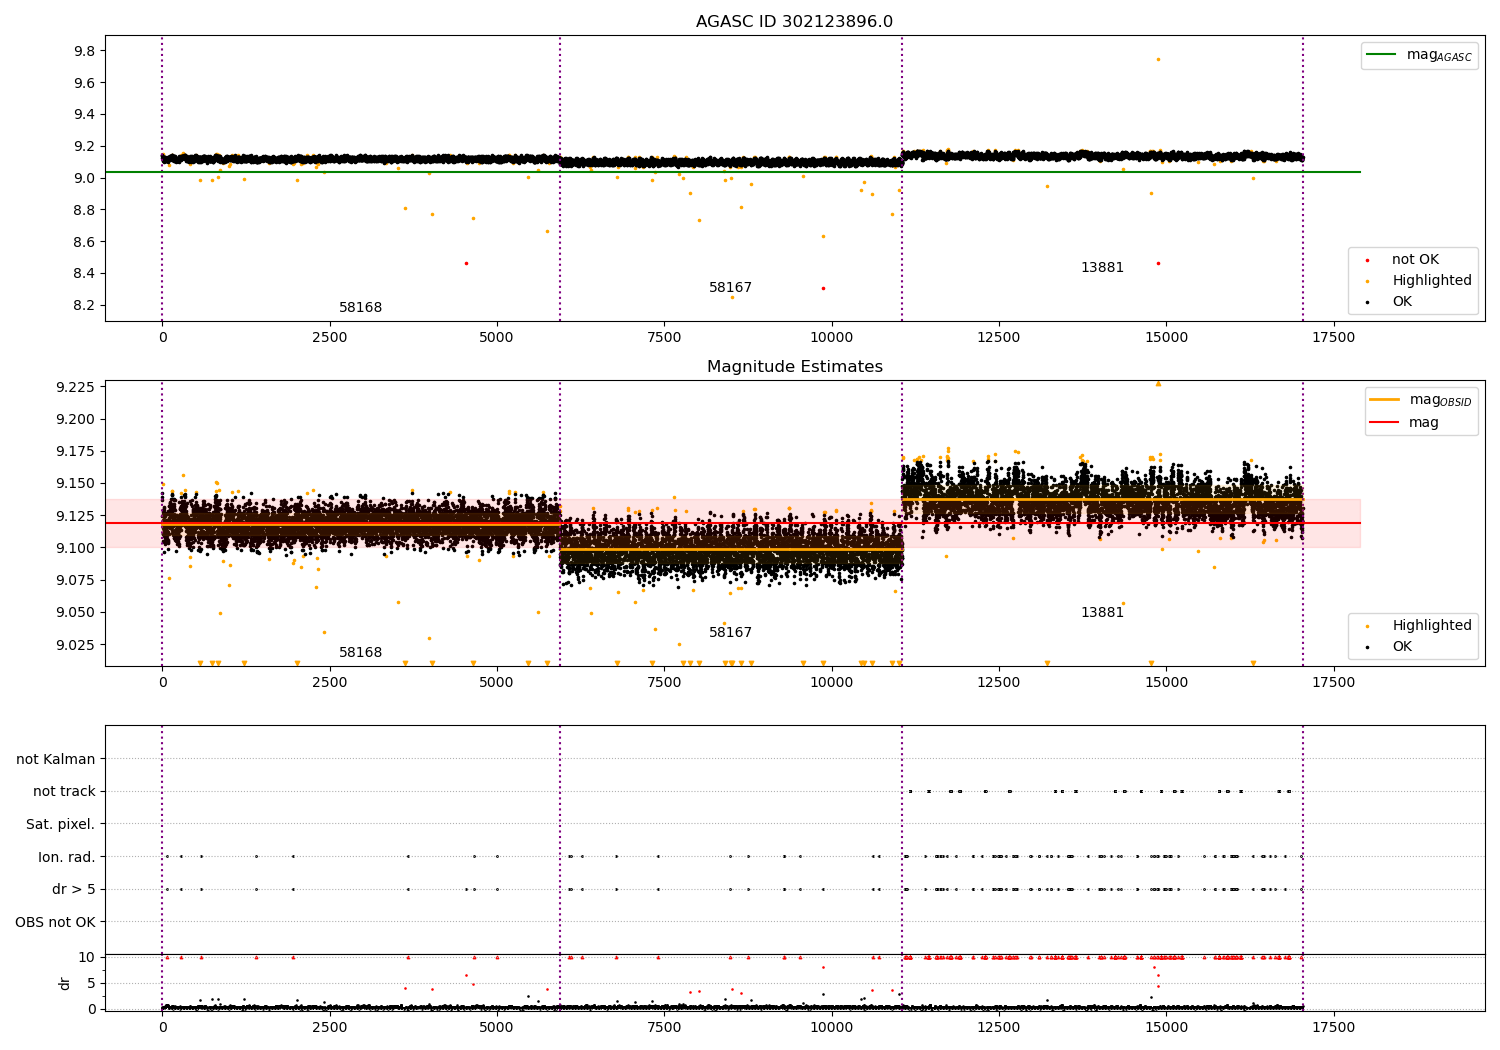Image resolution: width=1500 pixels, height=1050 pixels.
Task: Click the mag OBSID legend label
Action: click(1440, 400)
